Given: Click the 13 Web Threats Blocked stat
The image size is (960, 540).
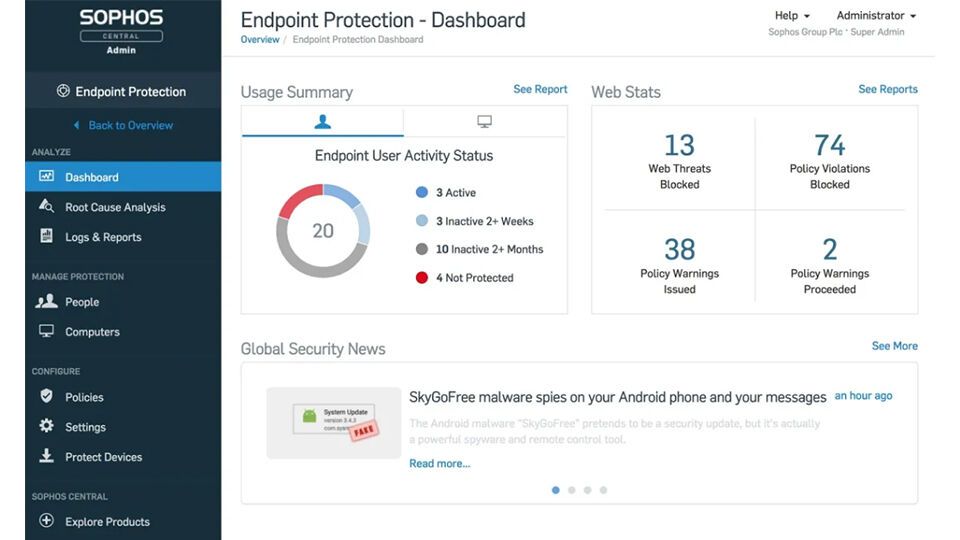Looking at the screenshot, I should [x=680, y=160].
